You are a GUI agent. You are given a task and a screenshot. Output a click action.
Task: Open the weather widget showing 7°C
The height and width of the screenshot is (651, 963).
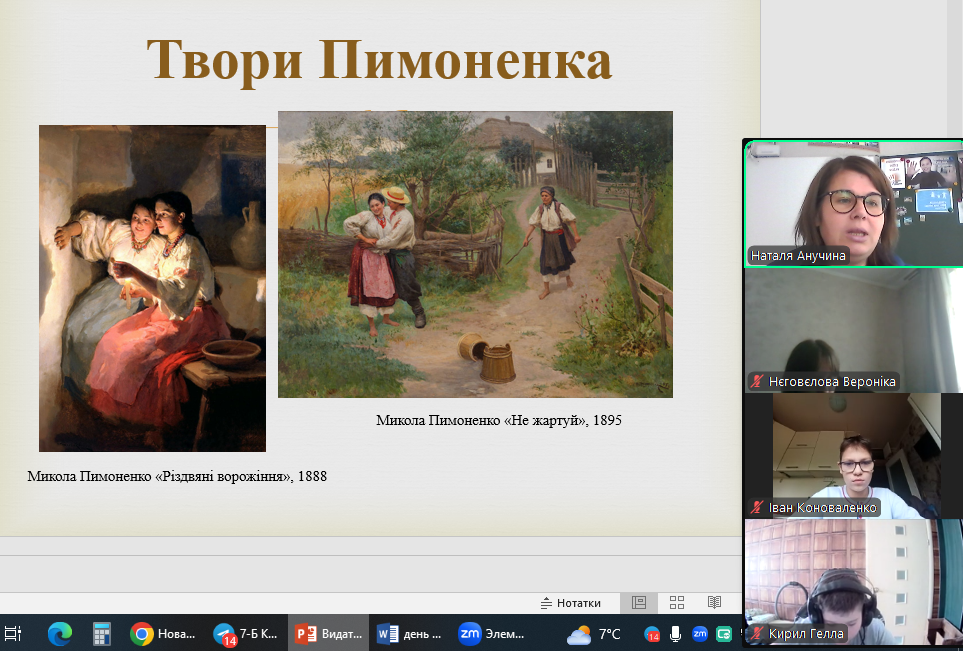[593, 634]
